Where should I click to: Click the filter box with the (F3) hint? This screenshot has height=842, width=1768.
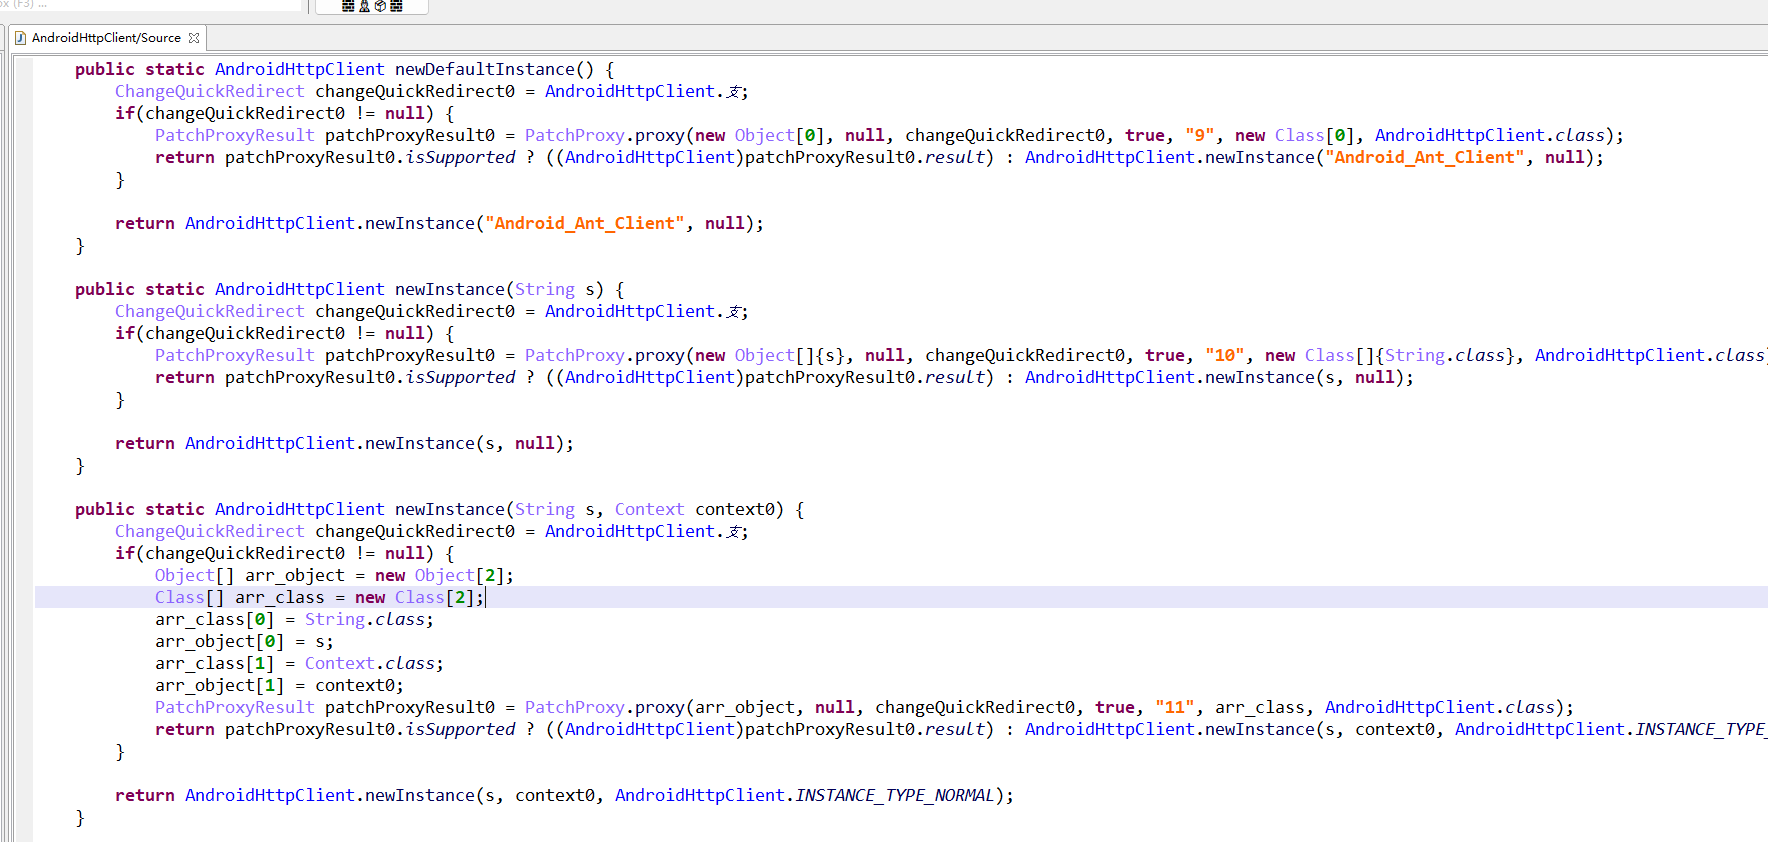tap(150, 5)
